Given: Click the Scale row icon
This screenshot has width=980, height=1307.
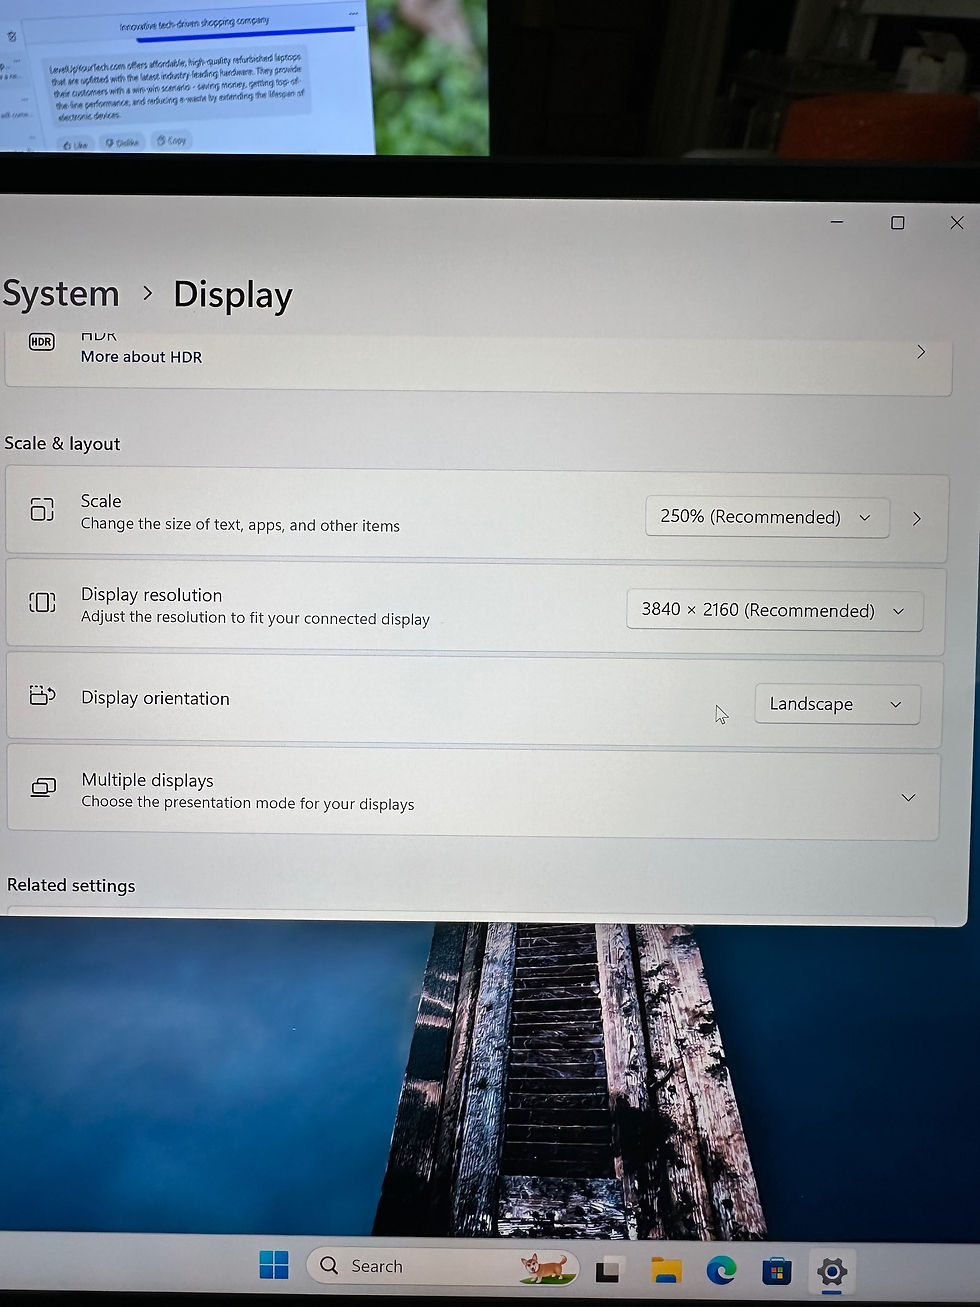Looking at the screenshot, I should coord(42,509).
